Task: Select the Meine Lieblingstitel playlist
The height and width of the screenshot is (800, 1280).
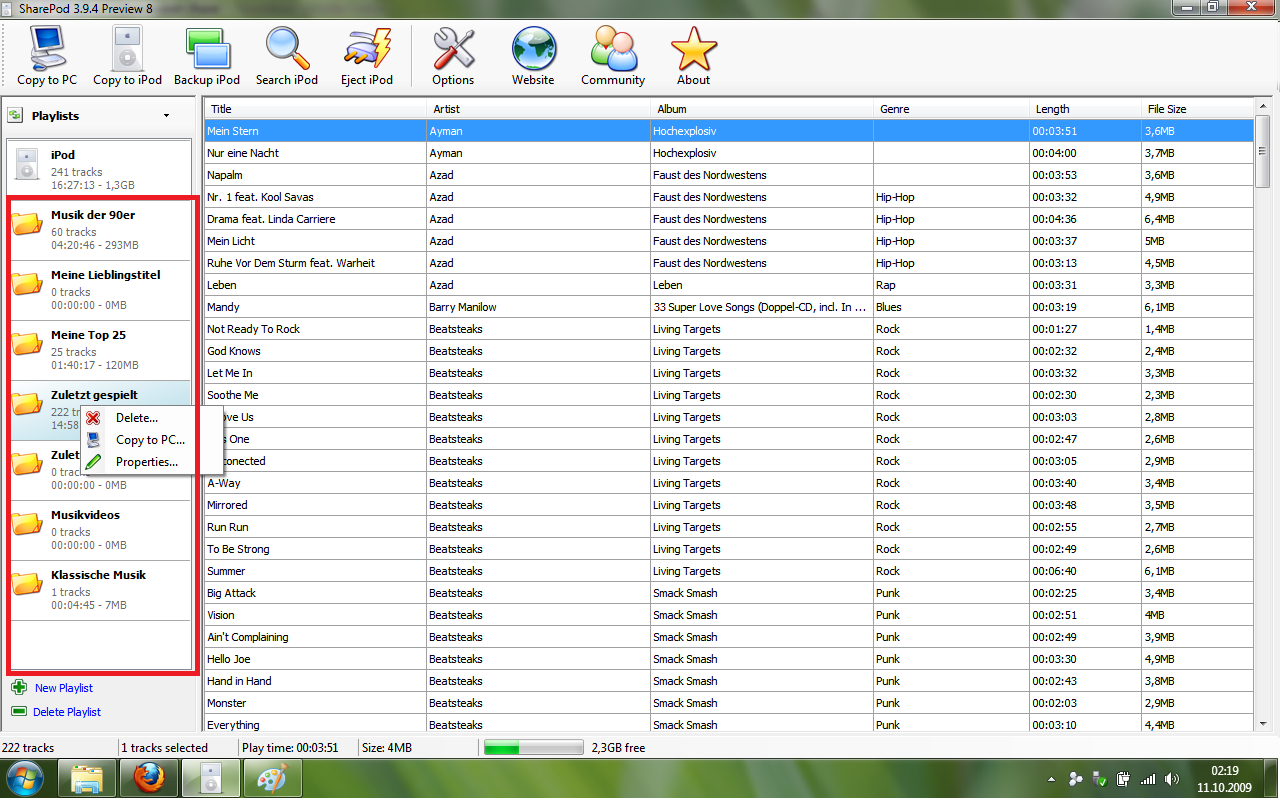Action: click(x=99, y=290)
